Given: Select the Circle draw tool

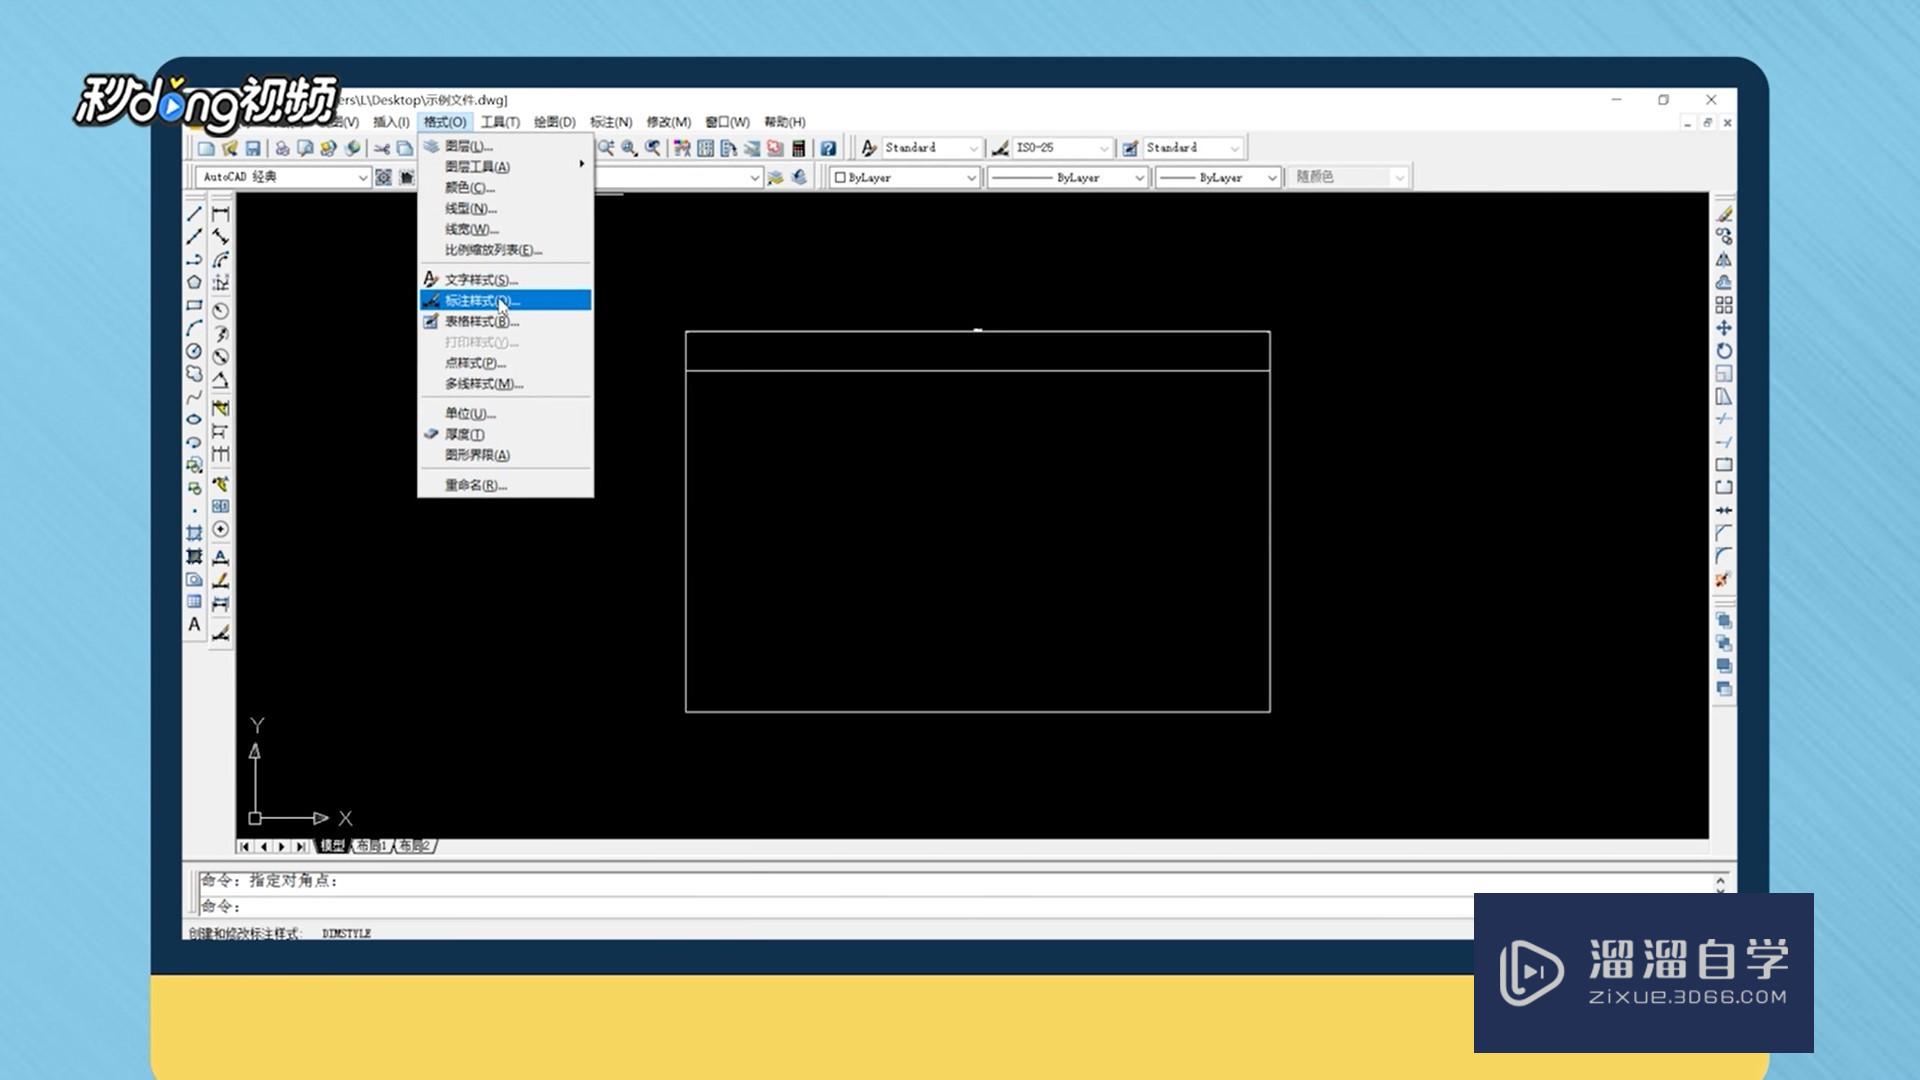Looking at the screenshot, I should point(194,352).
